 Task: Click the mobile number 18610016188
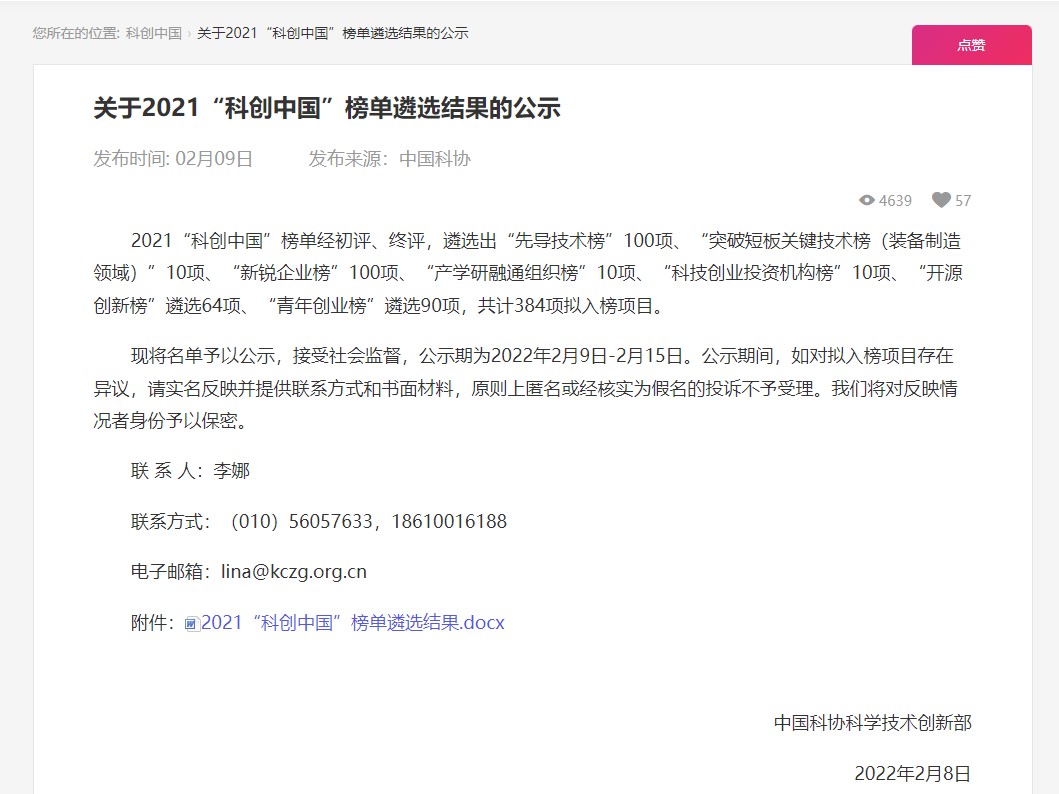pyautogui.click(x=449, y=521)
